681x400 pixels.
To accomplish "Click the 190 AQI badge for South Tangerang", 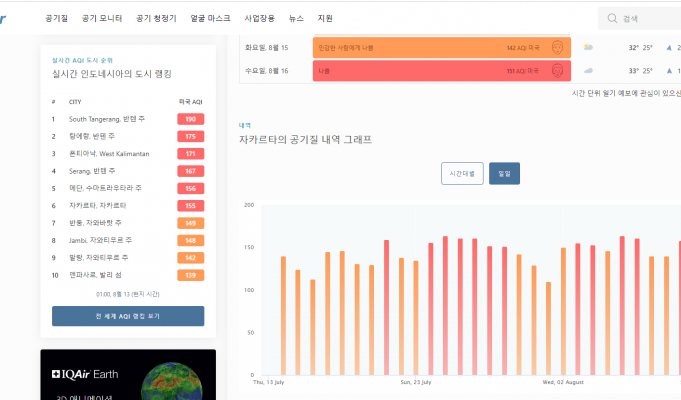I will coord(190,119).
